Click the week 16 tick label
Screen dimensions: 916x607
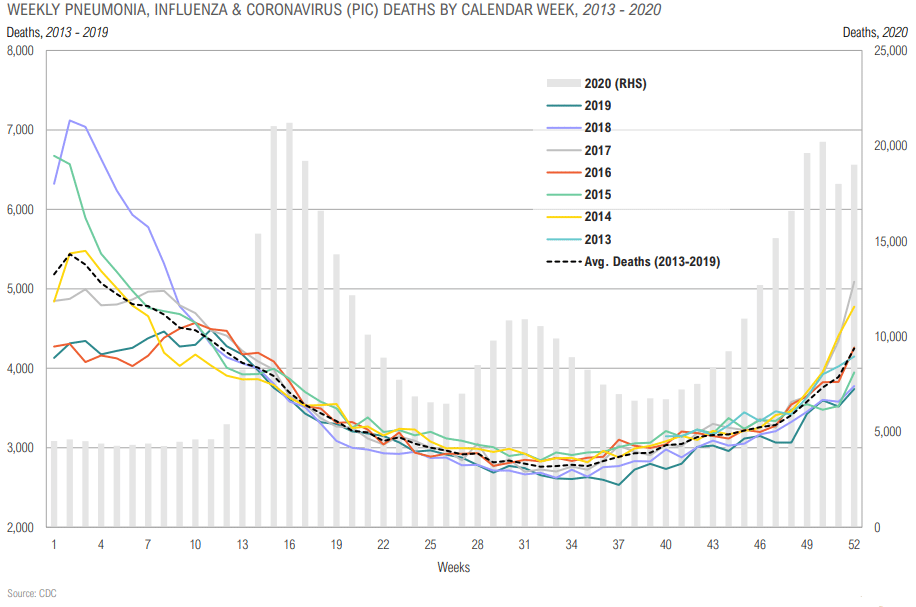pos(289,544)
